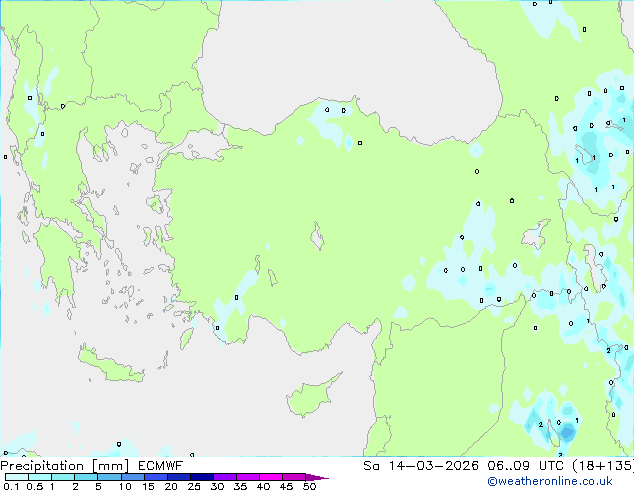The width and height of the screenshot is (634, 490).
Task: Open the weatheronline.co.uk copyright link
Action: tap(550, 481)
